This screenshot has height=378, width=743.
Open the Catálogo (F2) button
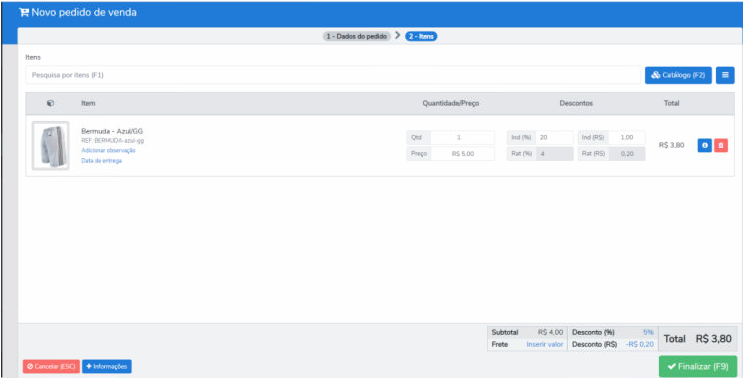click(x=678, y=75)
